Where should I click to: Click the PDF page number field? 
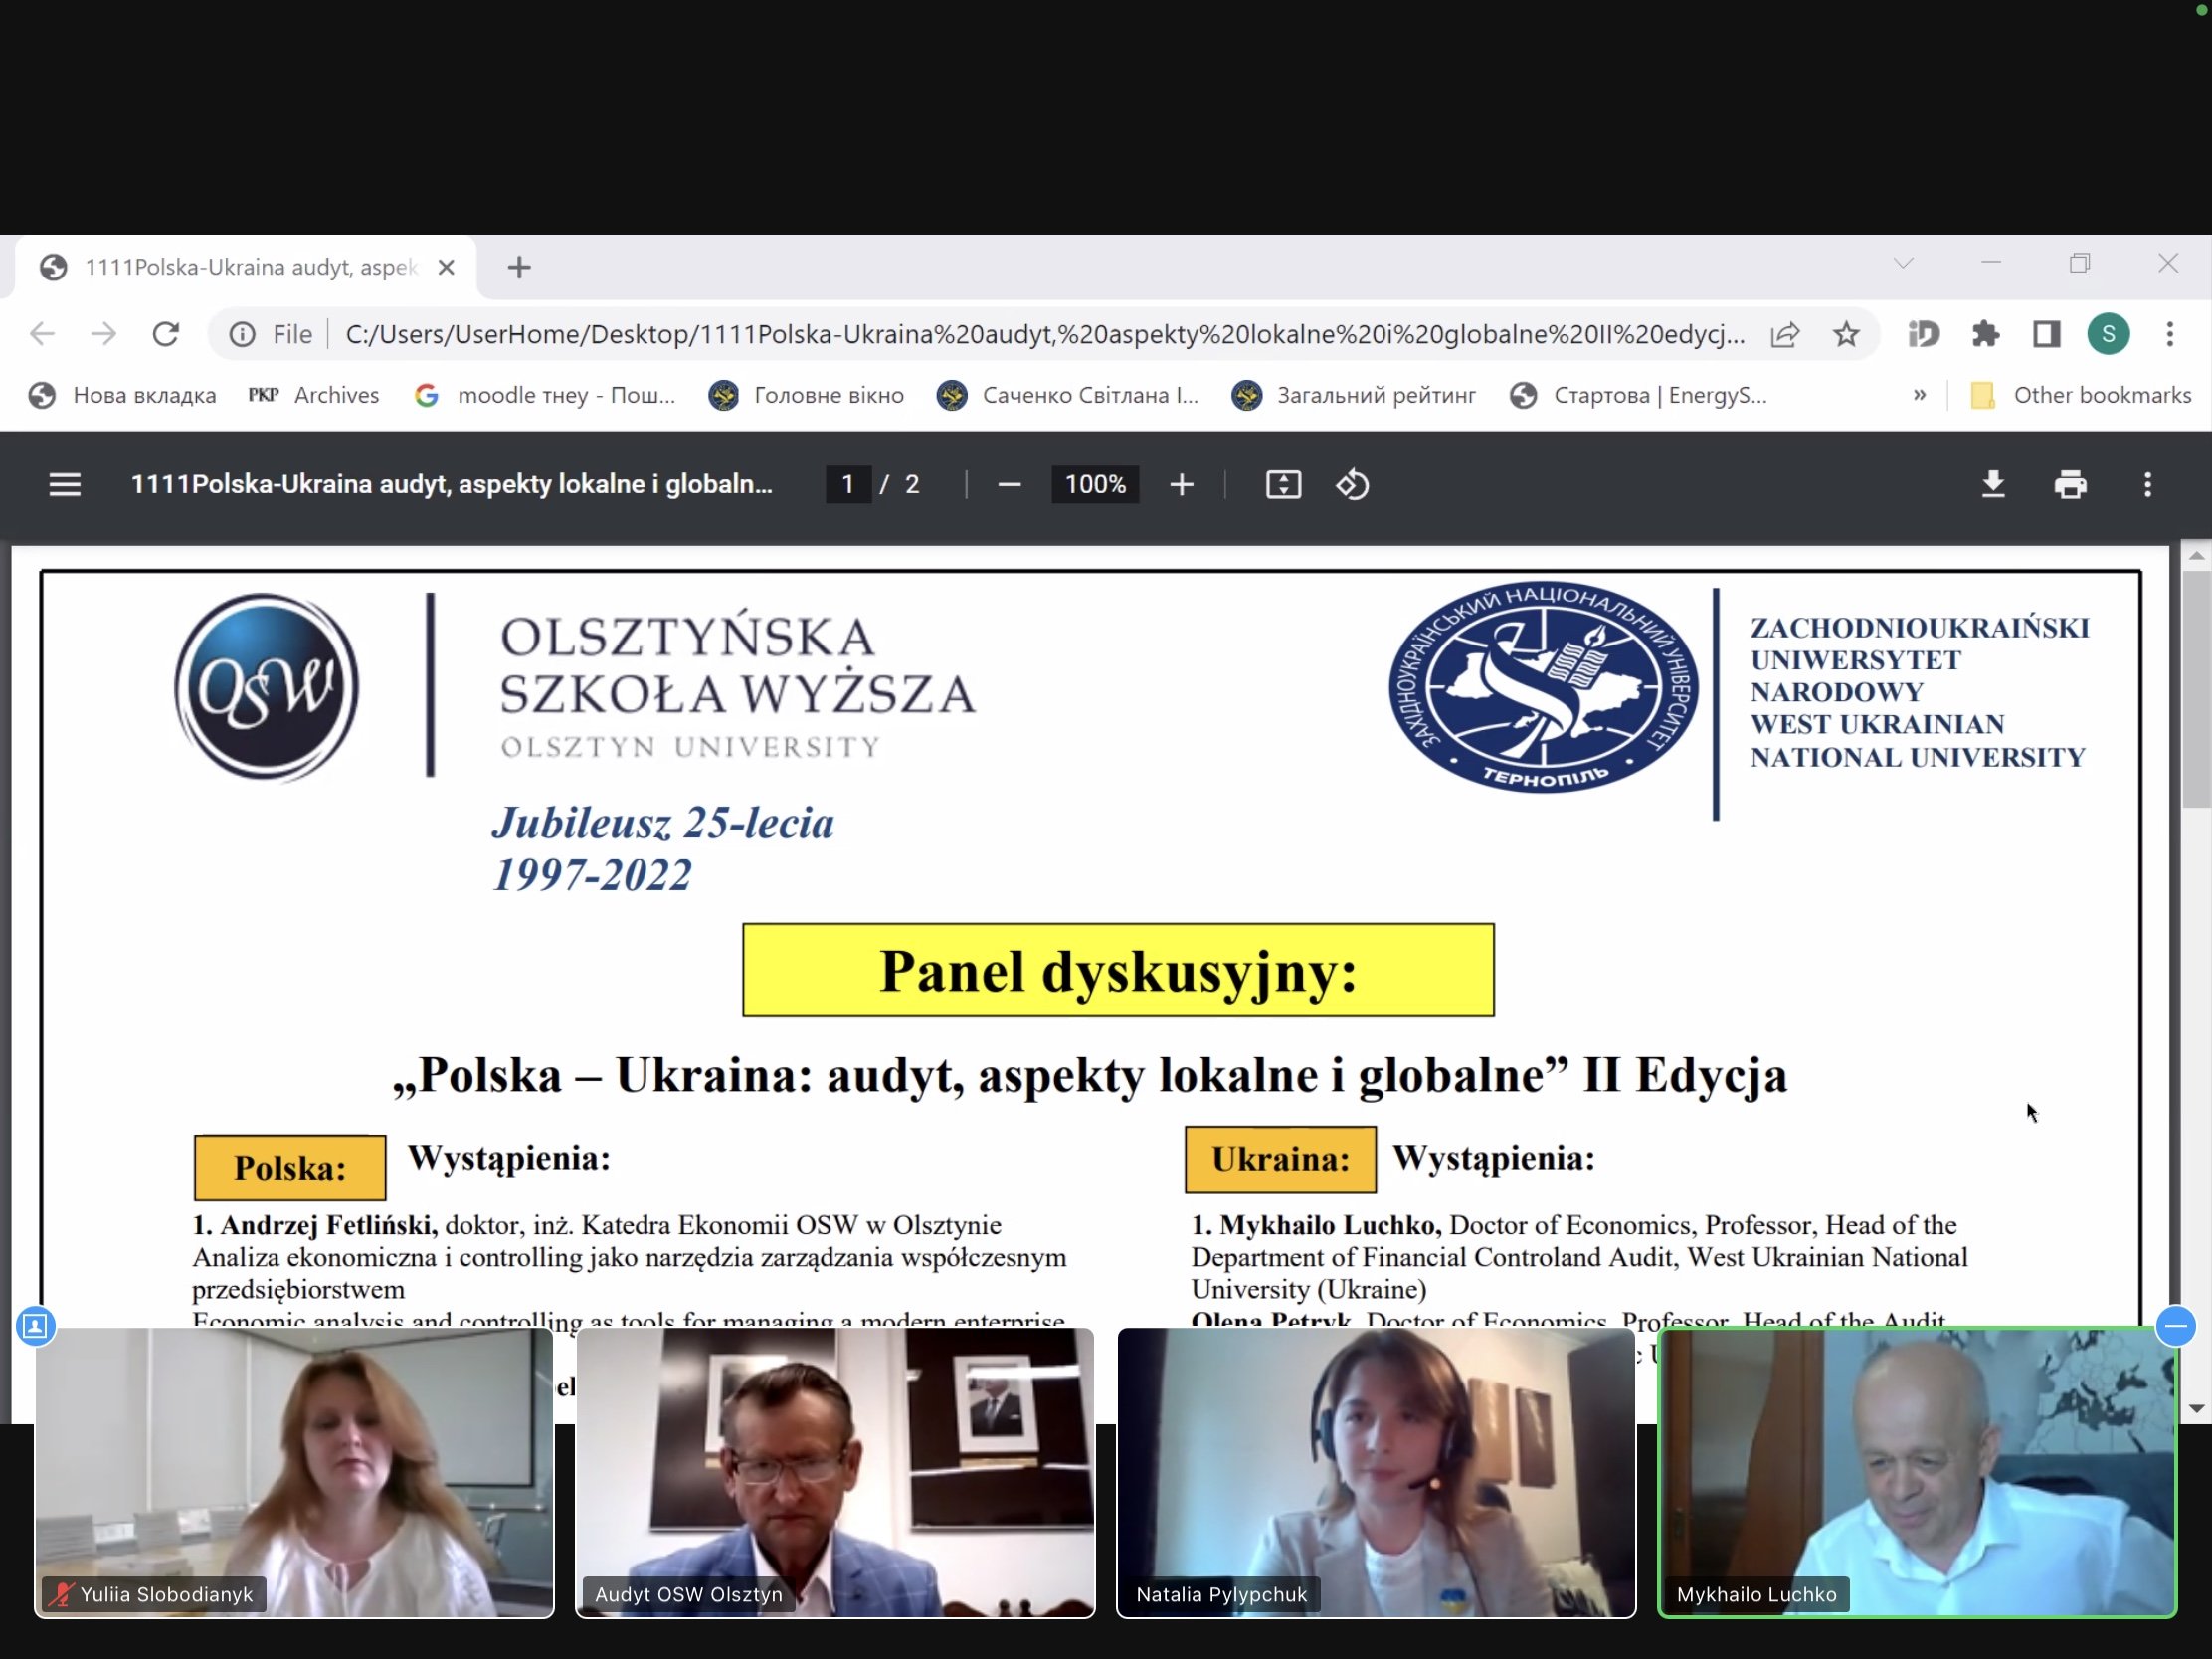(848, 485)
